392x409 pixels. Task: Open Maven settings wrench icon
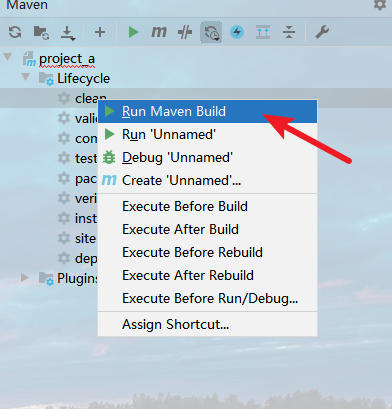pyautogui.click(x=322, y=32)
